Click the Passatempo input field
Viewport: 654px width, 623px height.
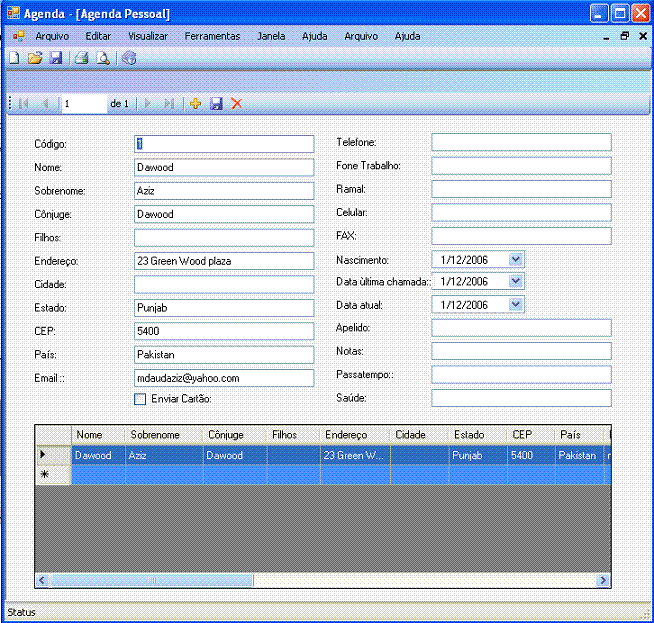521,374
